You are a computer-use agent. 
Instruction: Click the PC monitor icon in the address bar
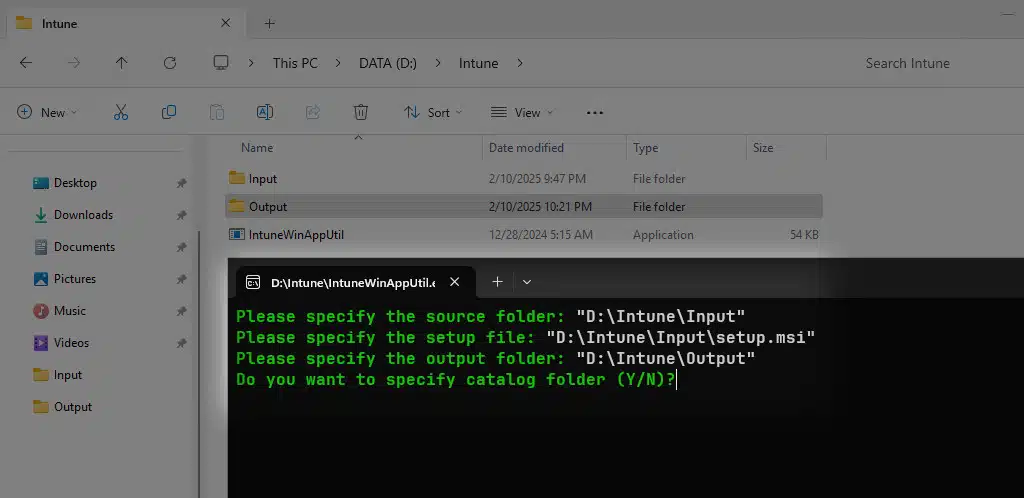(x=221, y=63)
